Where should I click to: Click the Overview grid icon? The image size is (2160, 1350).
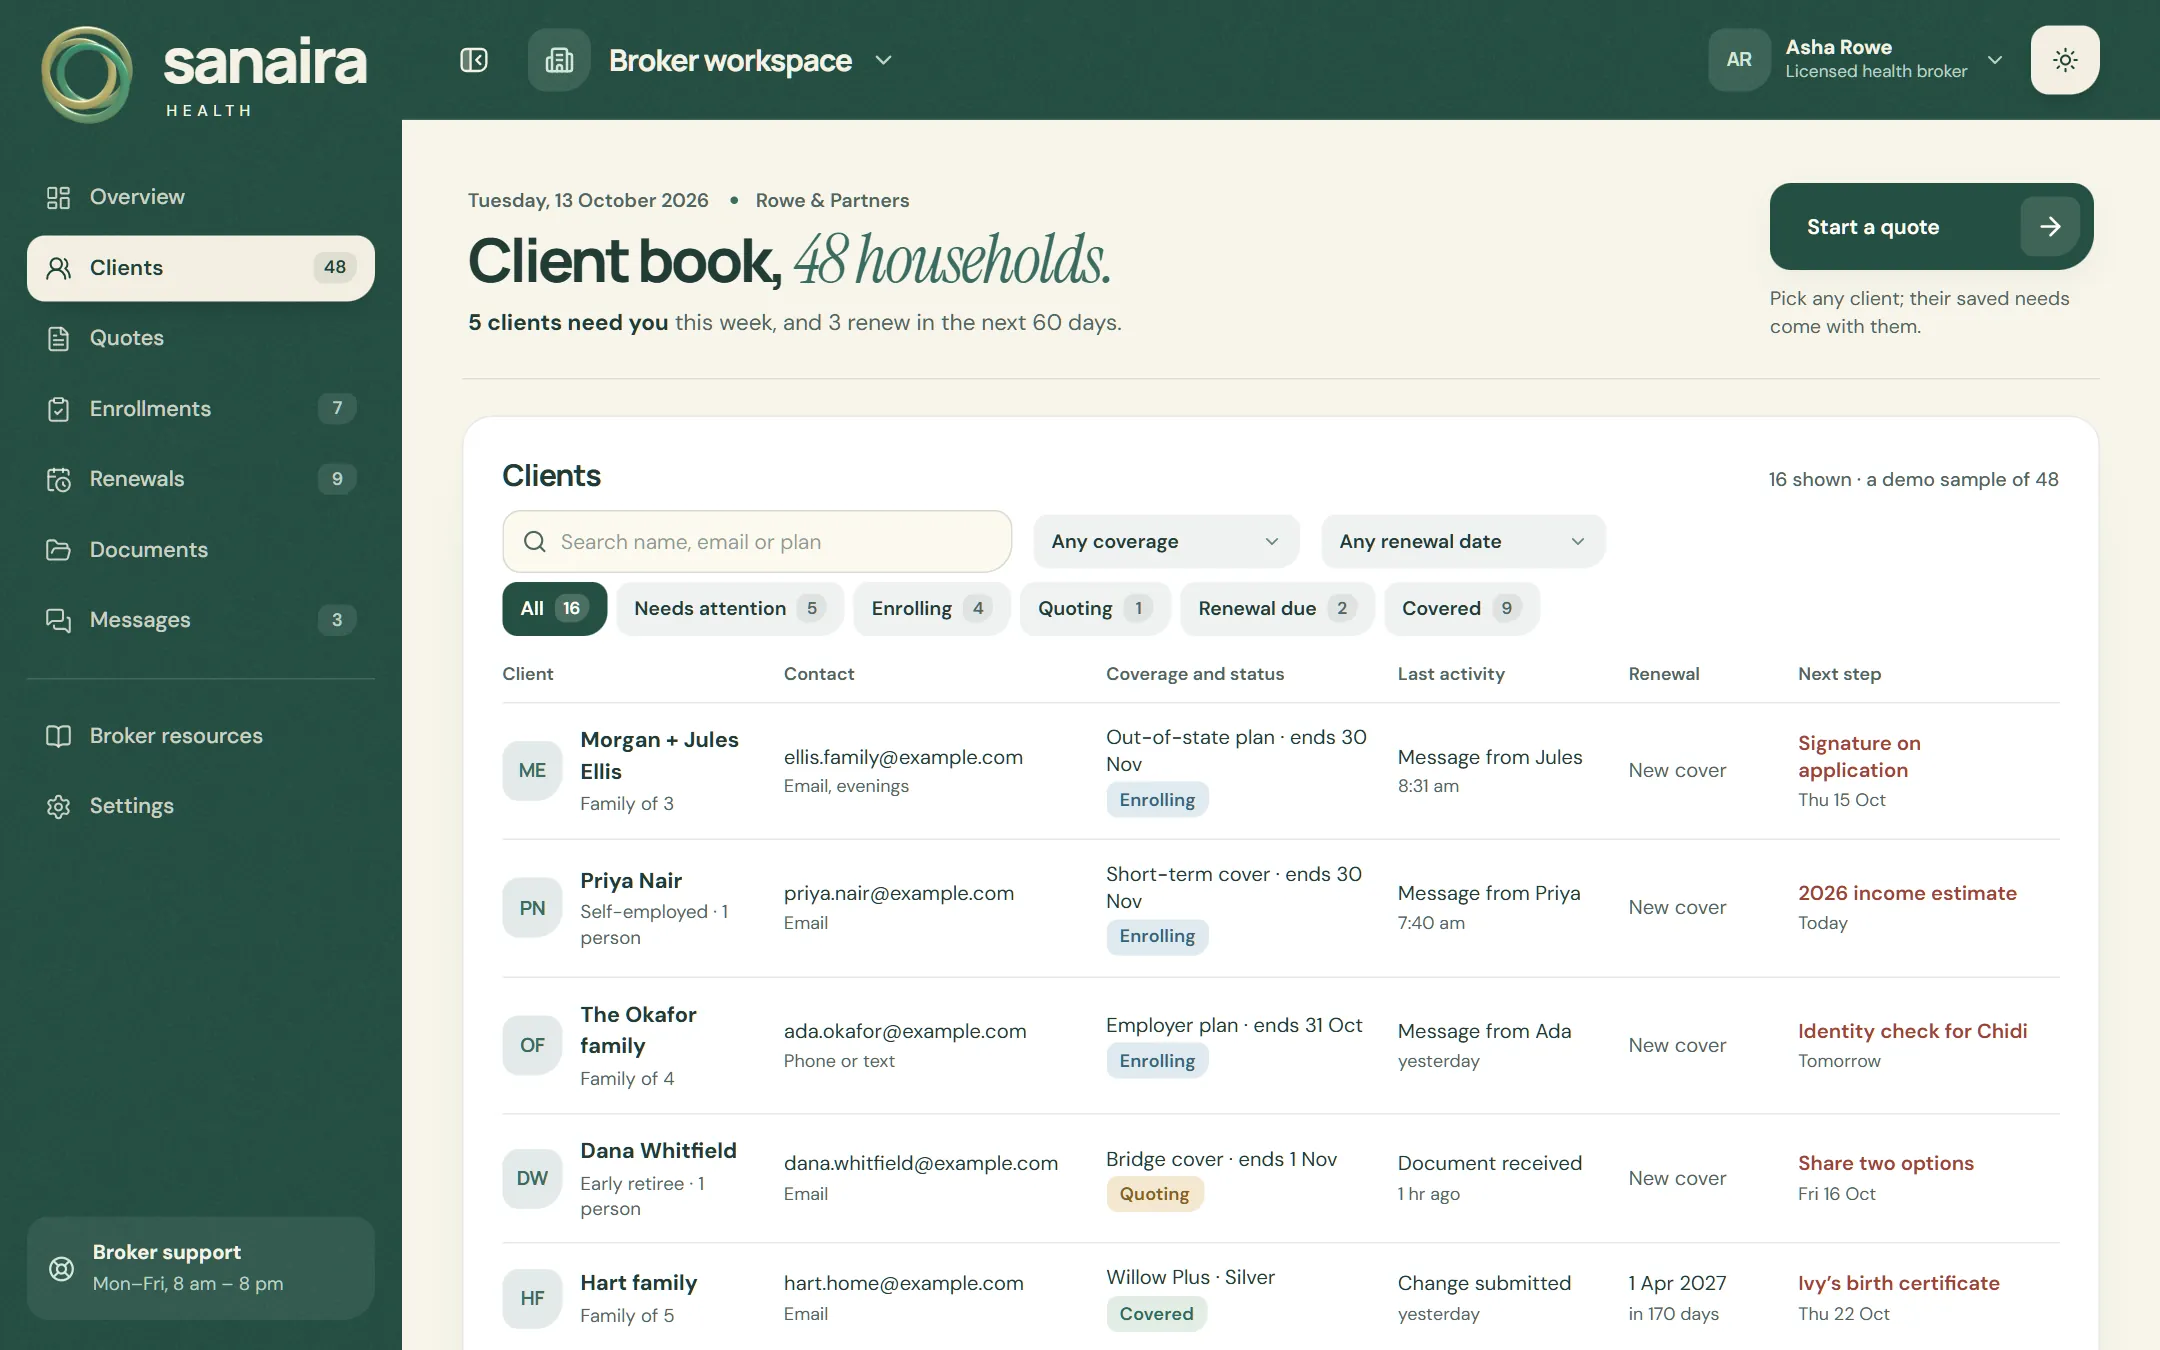58,197
